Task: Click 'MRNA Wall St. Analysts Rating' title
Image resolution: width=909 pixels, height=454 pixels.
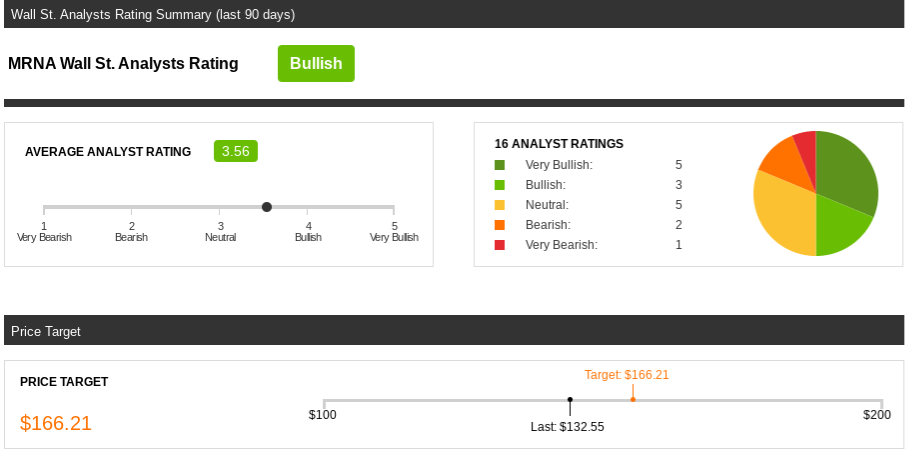Action: pos(123,63)
